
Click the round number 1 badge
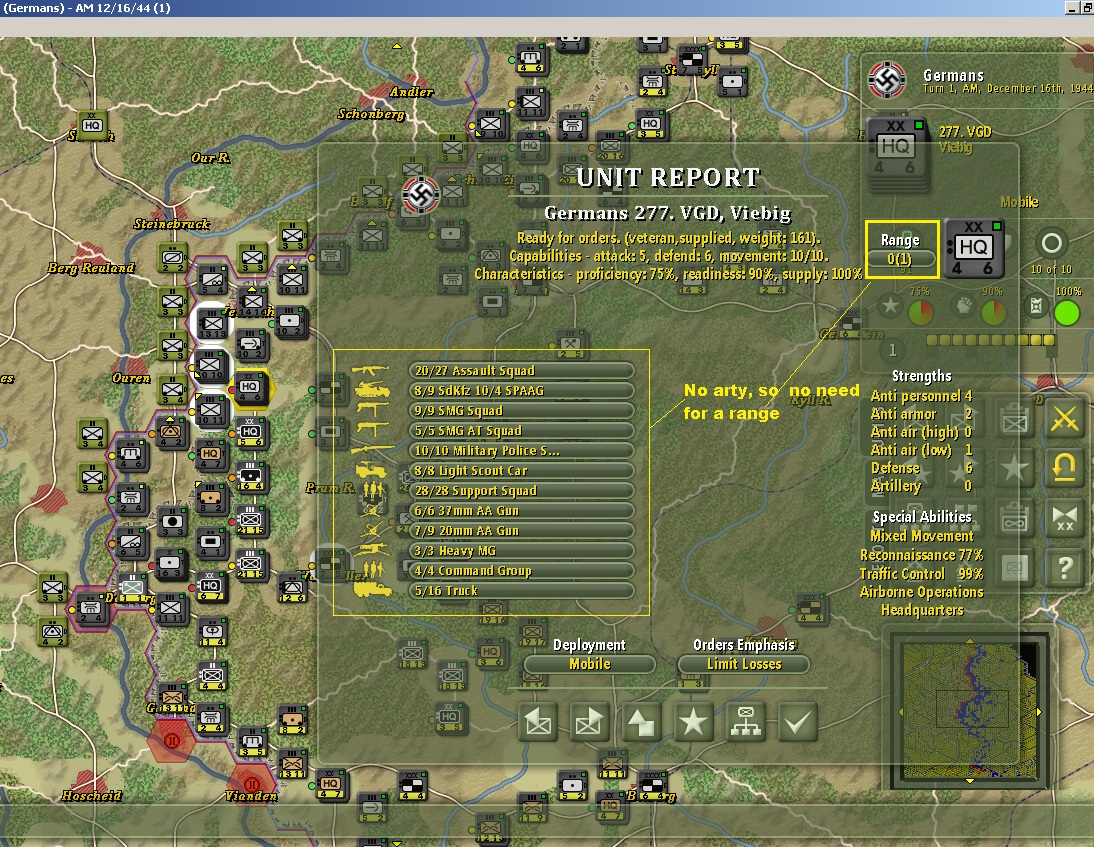(x=892, y=350)
